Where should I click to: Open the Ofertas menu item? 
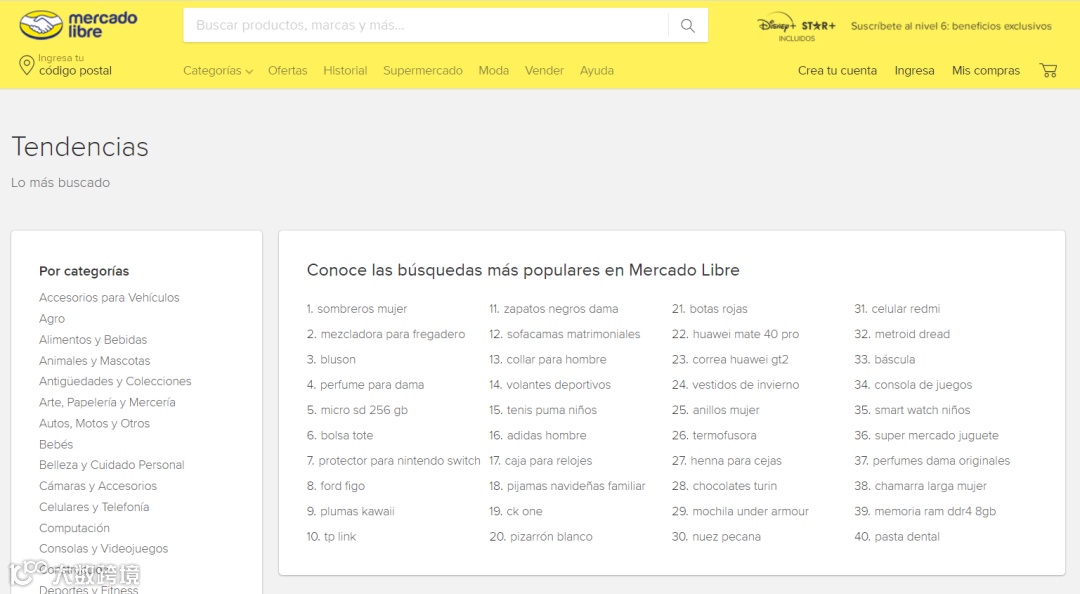click(287, 70)
